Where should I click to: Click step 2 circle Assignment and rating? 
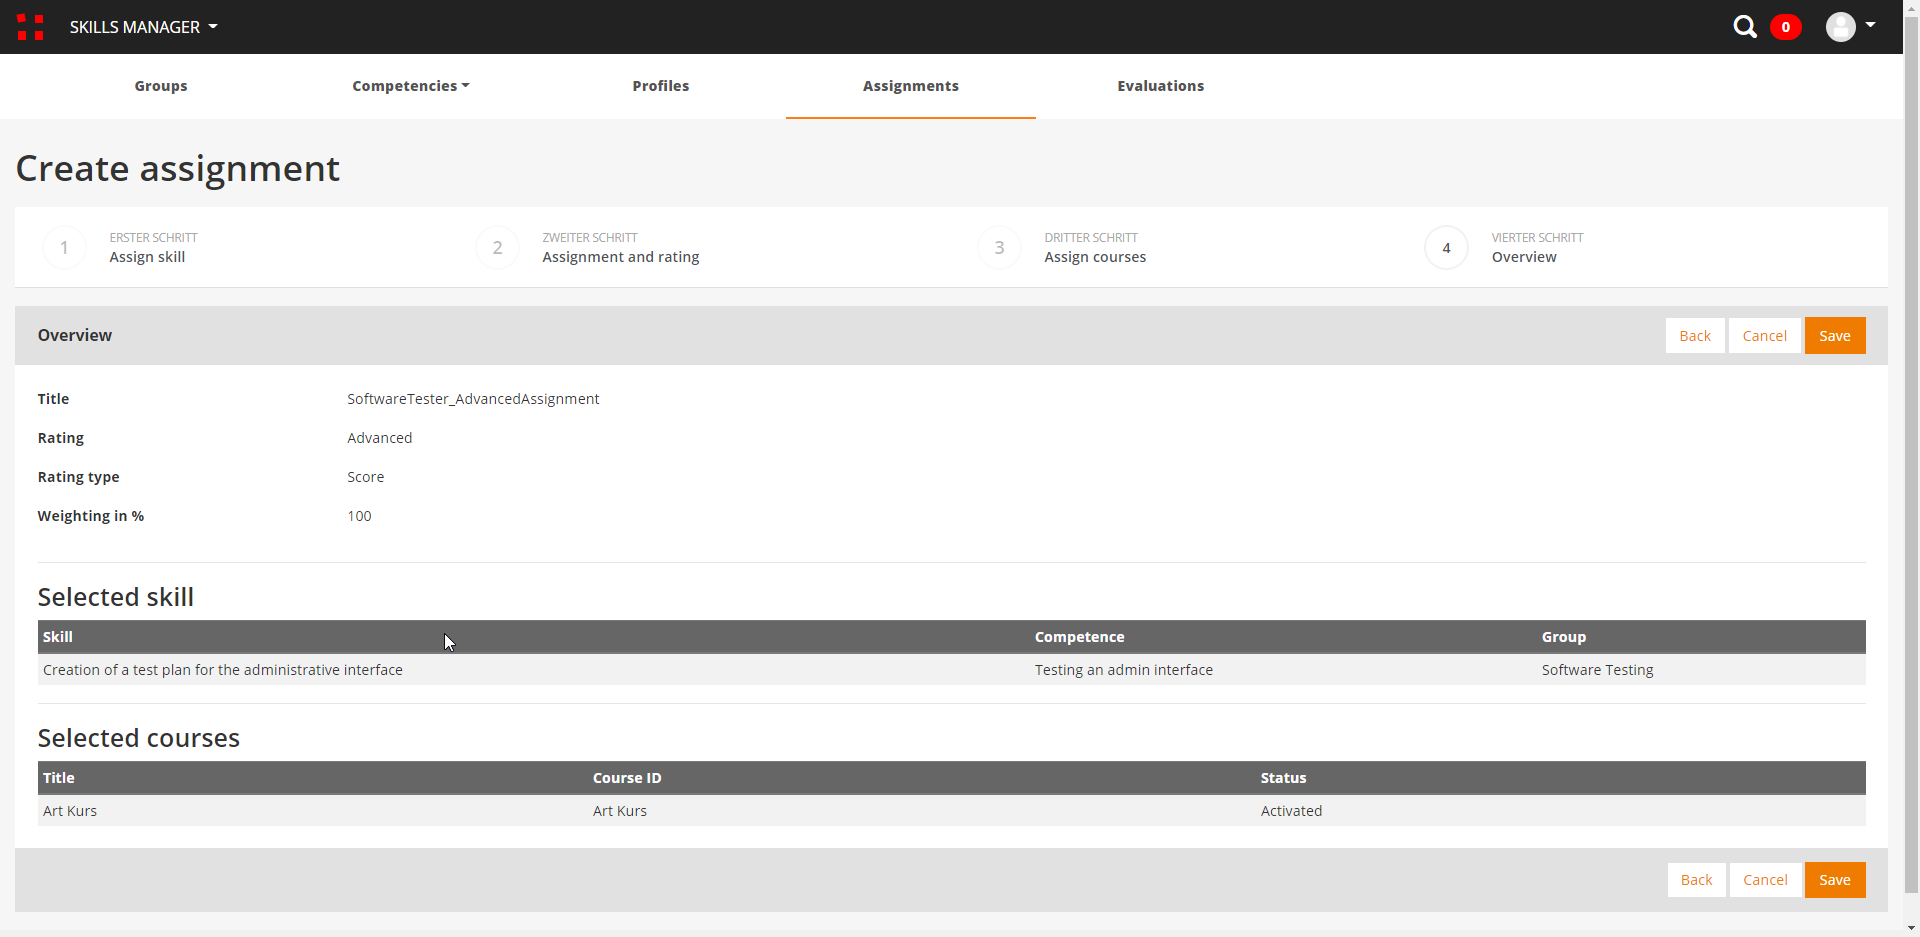tap(497, 248)
